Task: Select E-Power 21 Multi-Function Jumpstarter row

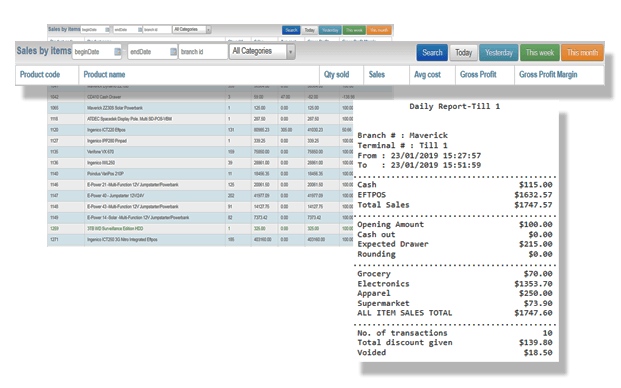Action: point(200,184)
